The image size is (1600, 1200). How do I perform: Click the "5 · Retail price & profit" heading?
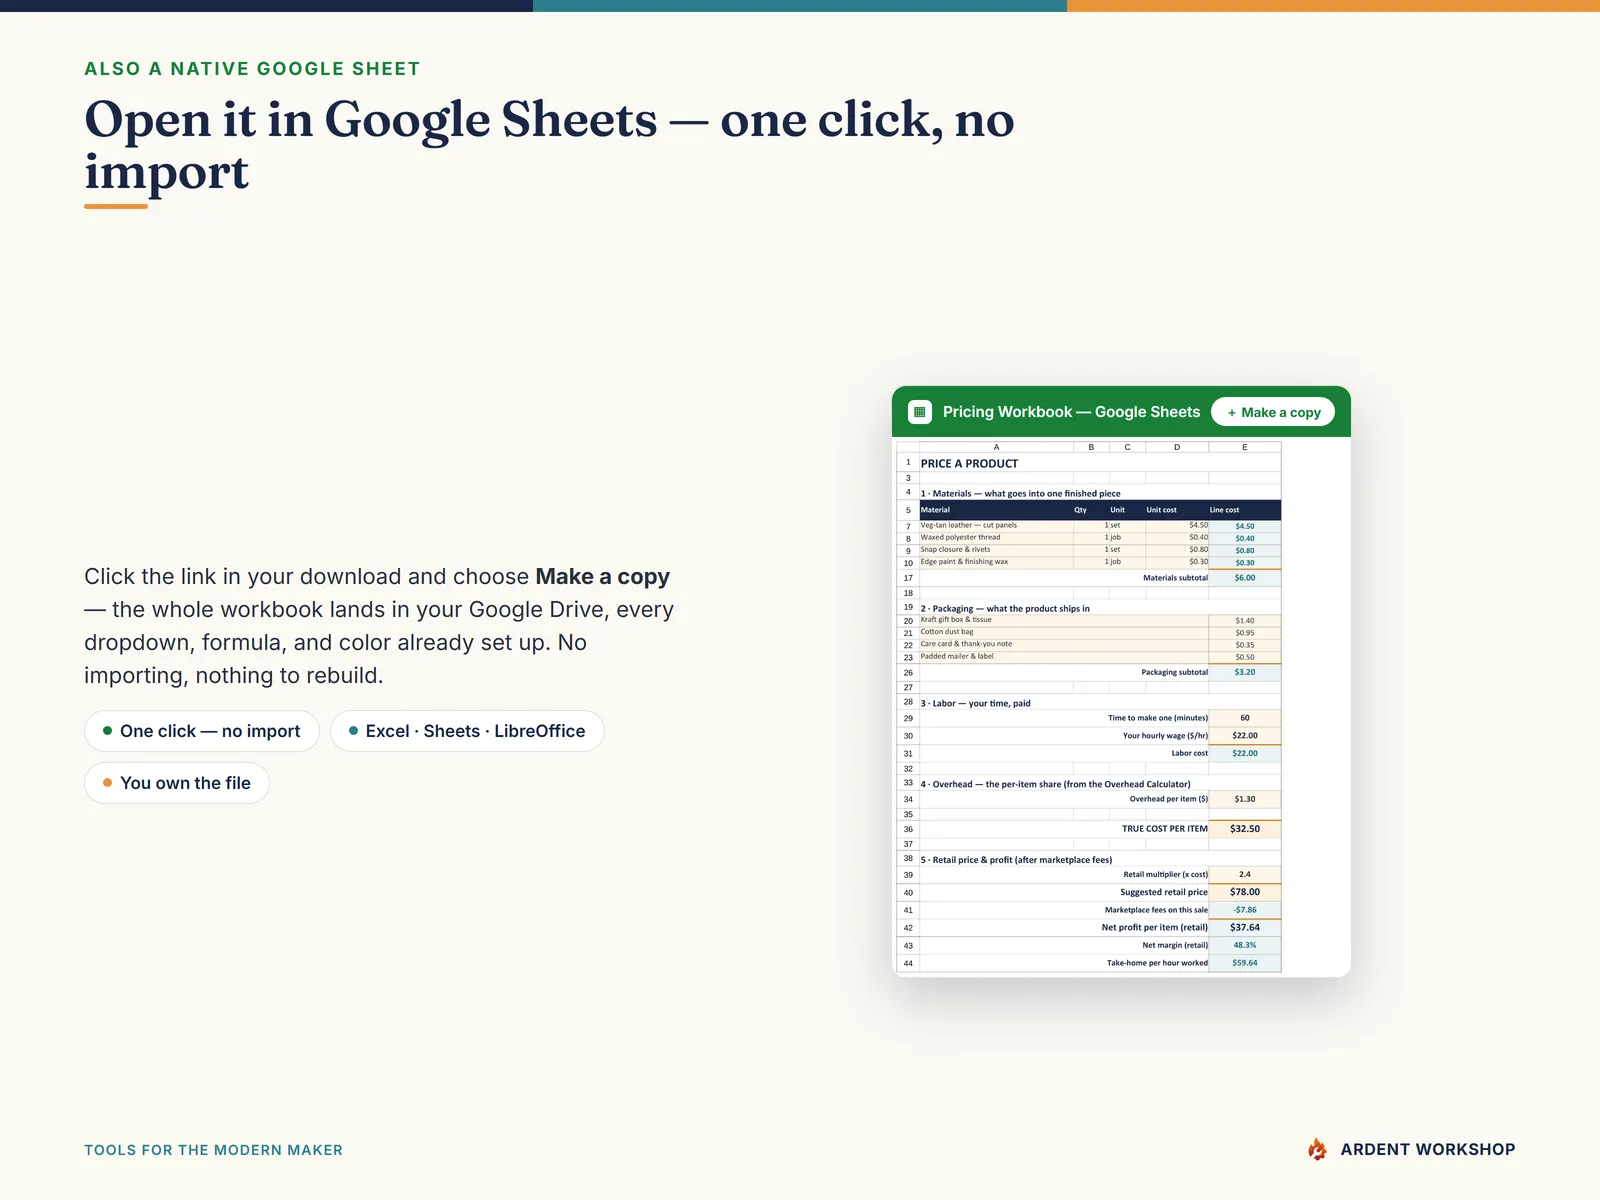(1016, 860)
